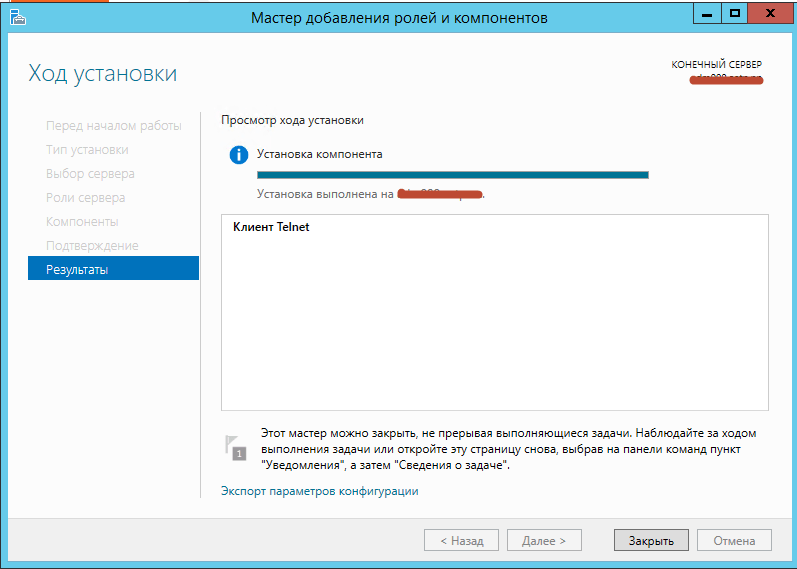
Task: Close the window with the red X
Action: [771, 14]
